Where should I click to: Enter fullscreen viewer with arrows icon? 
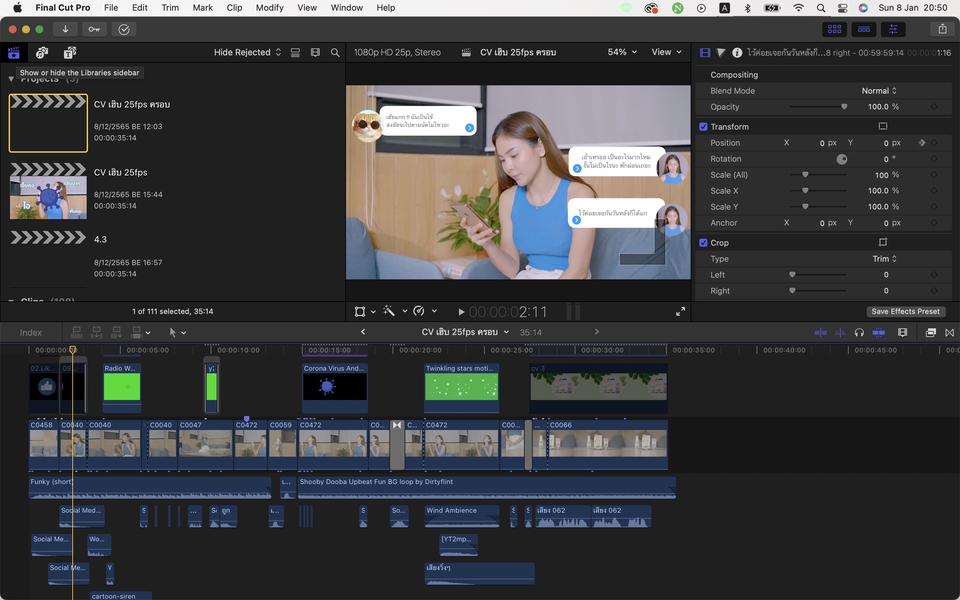point(680,312)
